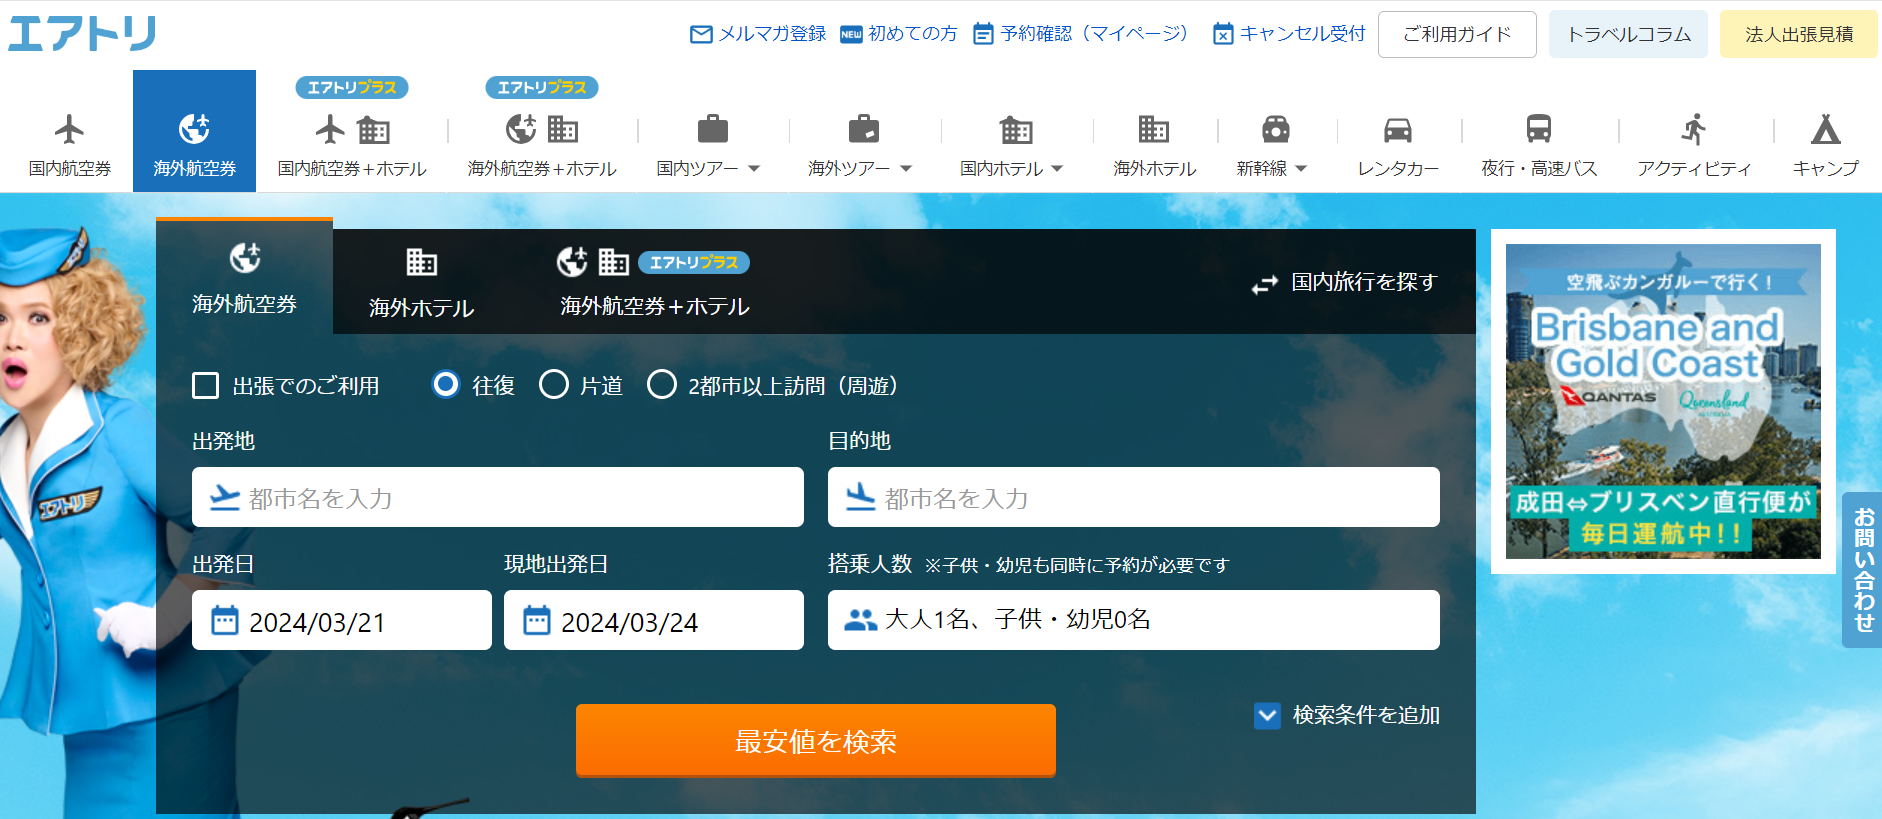Expand the 国内ツアー dropdown arrow
This screenshot has width=1882, height=819.
pyautogui.click(x=754, y=169)
